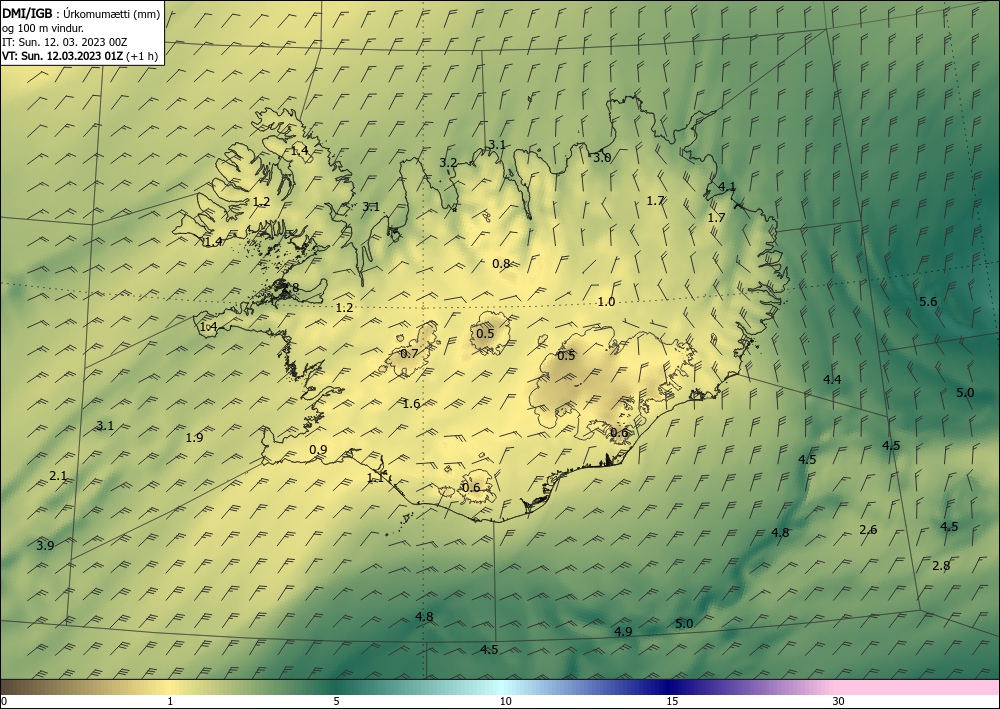This screenshot has height=709, width=1000.
Task: Click the 1.9 value over the sea
Action: click(194, 437)
